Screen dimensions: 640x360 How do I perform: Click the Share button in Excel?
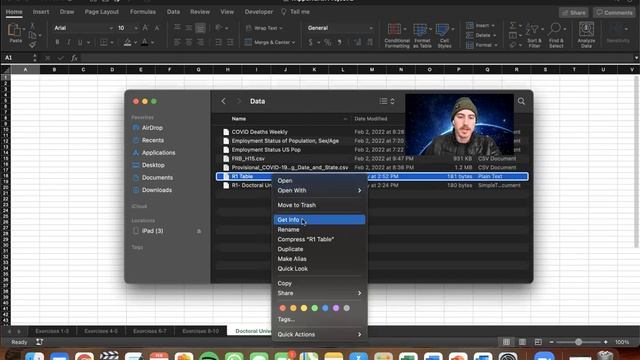click(x=573, y=13)
